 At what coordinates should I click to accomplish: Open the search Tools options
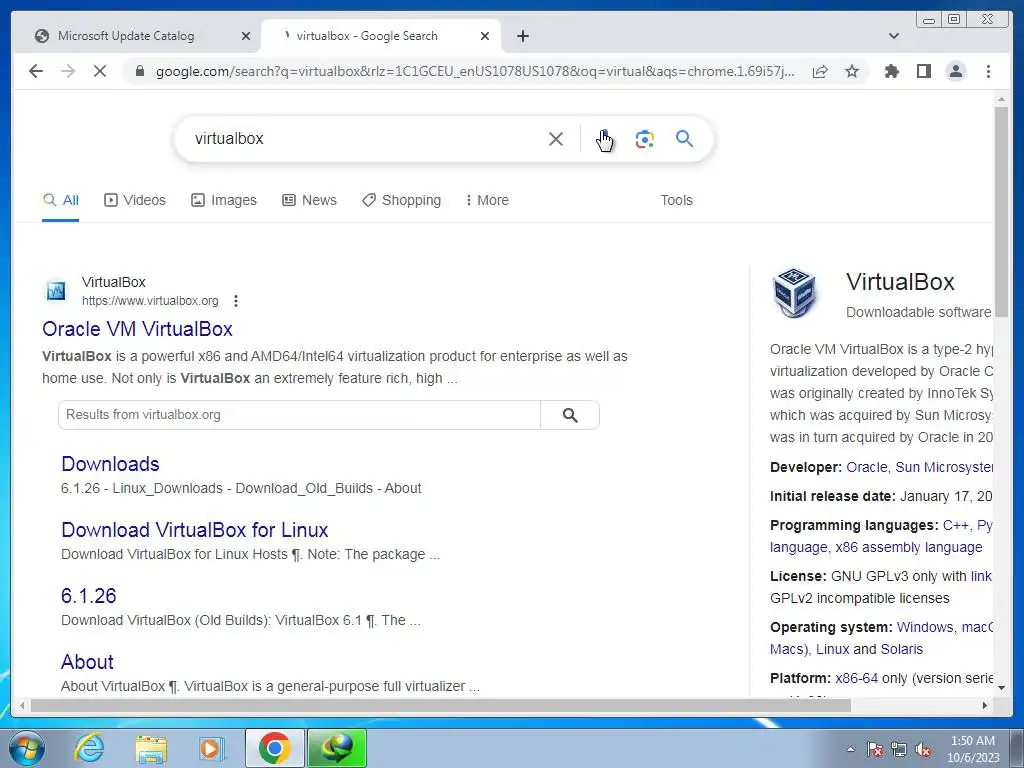pyautogui.click(x=676, y=200)
